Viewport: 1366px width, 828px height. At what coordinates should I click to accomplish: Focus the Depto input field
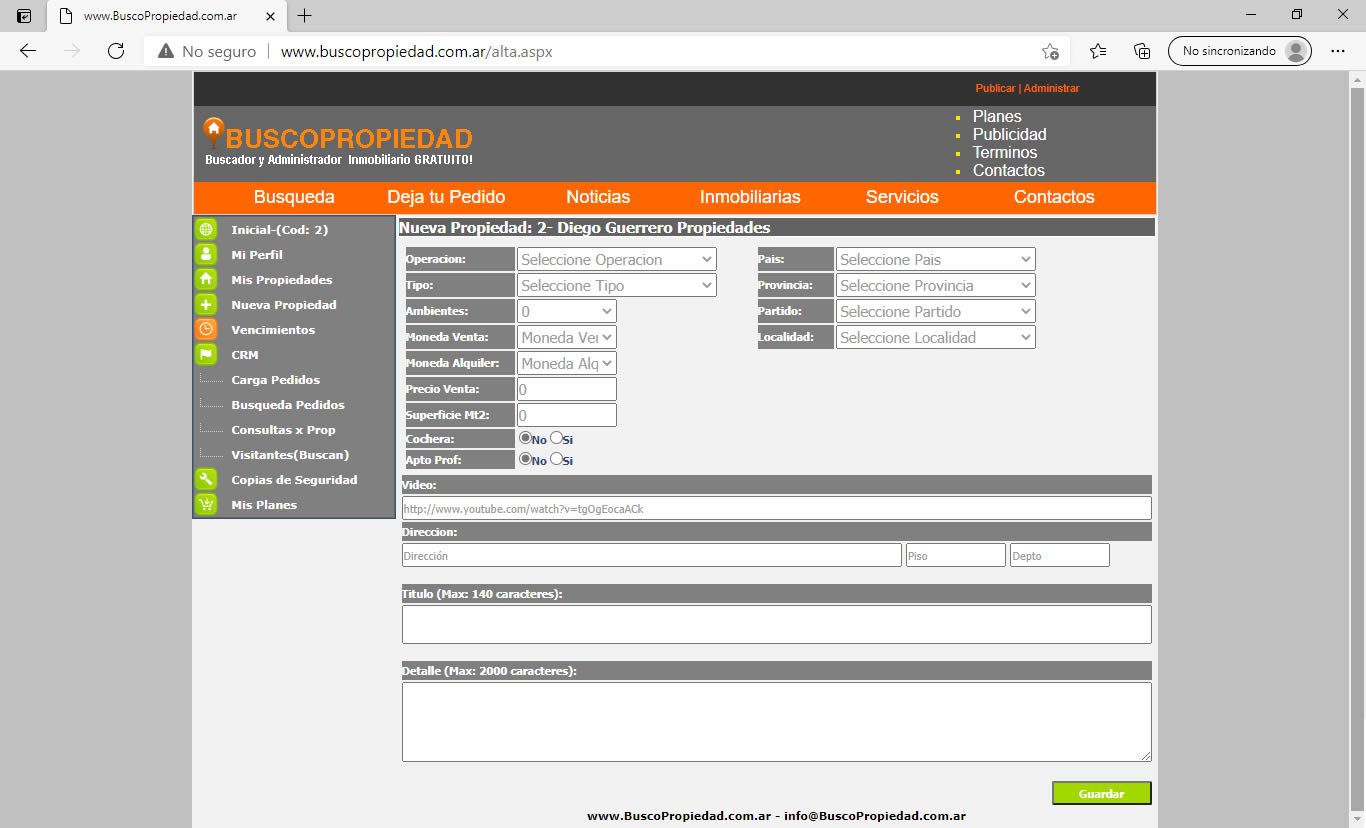[1060, 555]
